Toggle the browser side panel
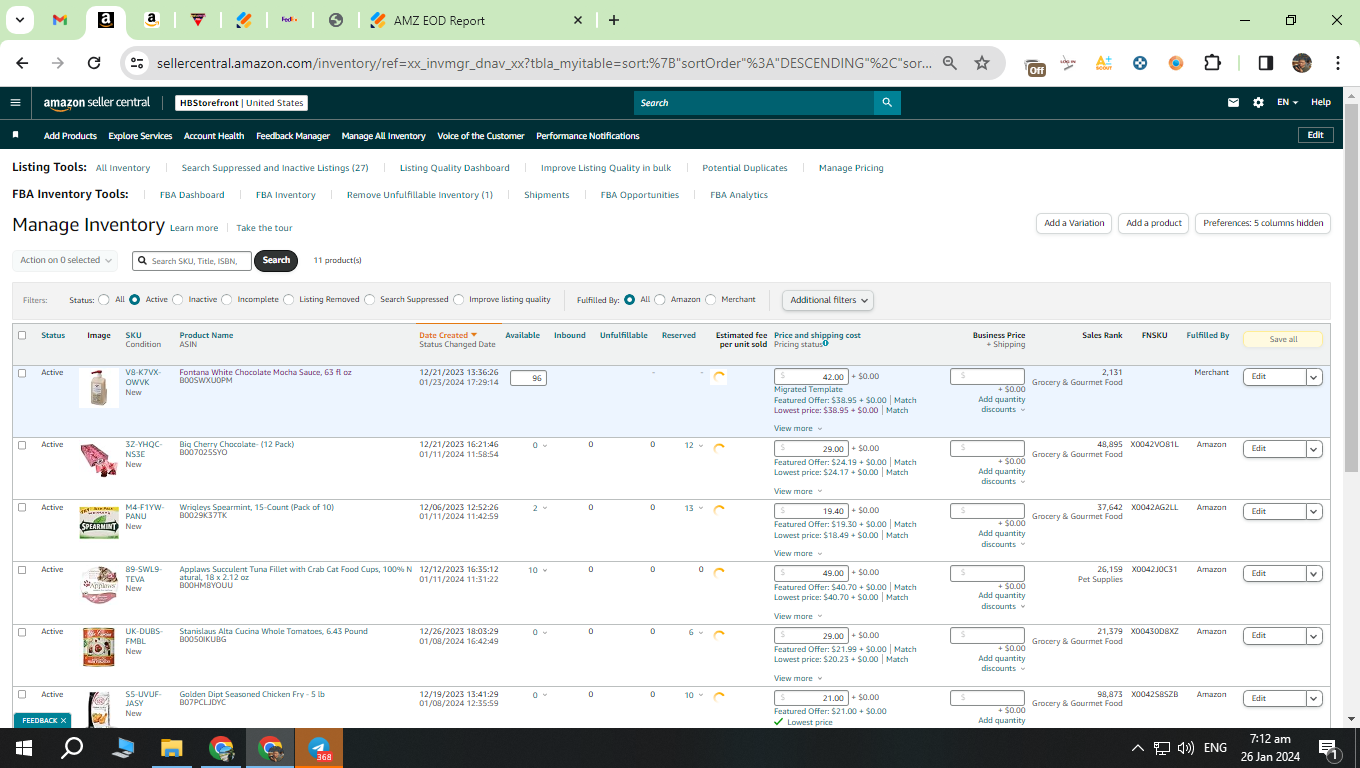Screen dimensions: 1360x768 point(1265,63)
